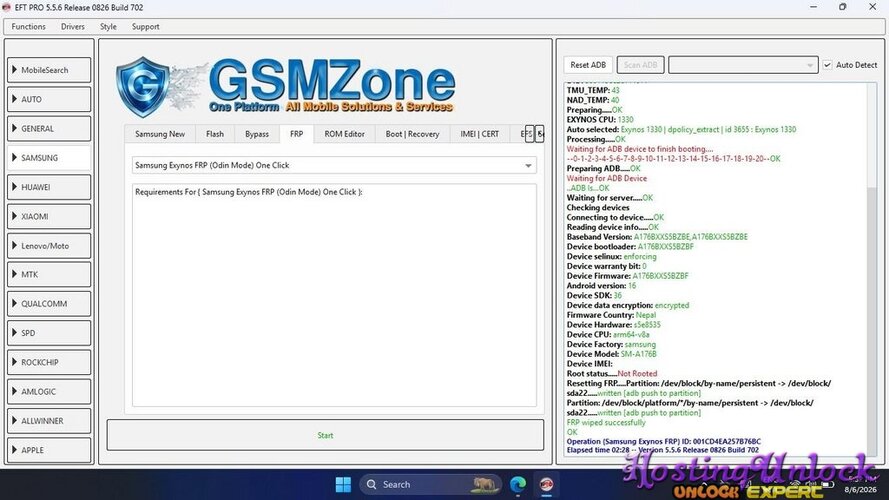Click the GSMZone shield logo
The width and height of the screenshot is (889, 500).
point(142,86)
